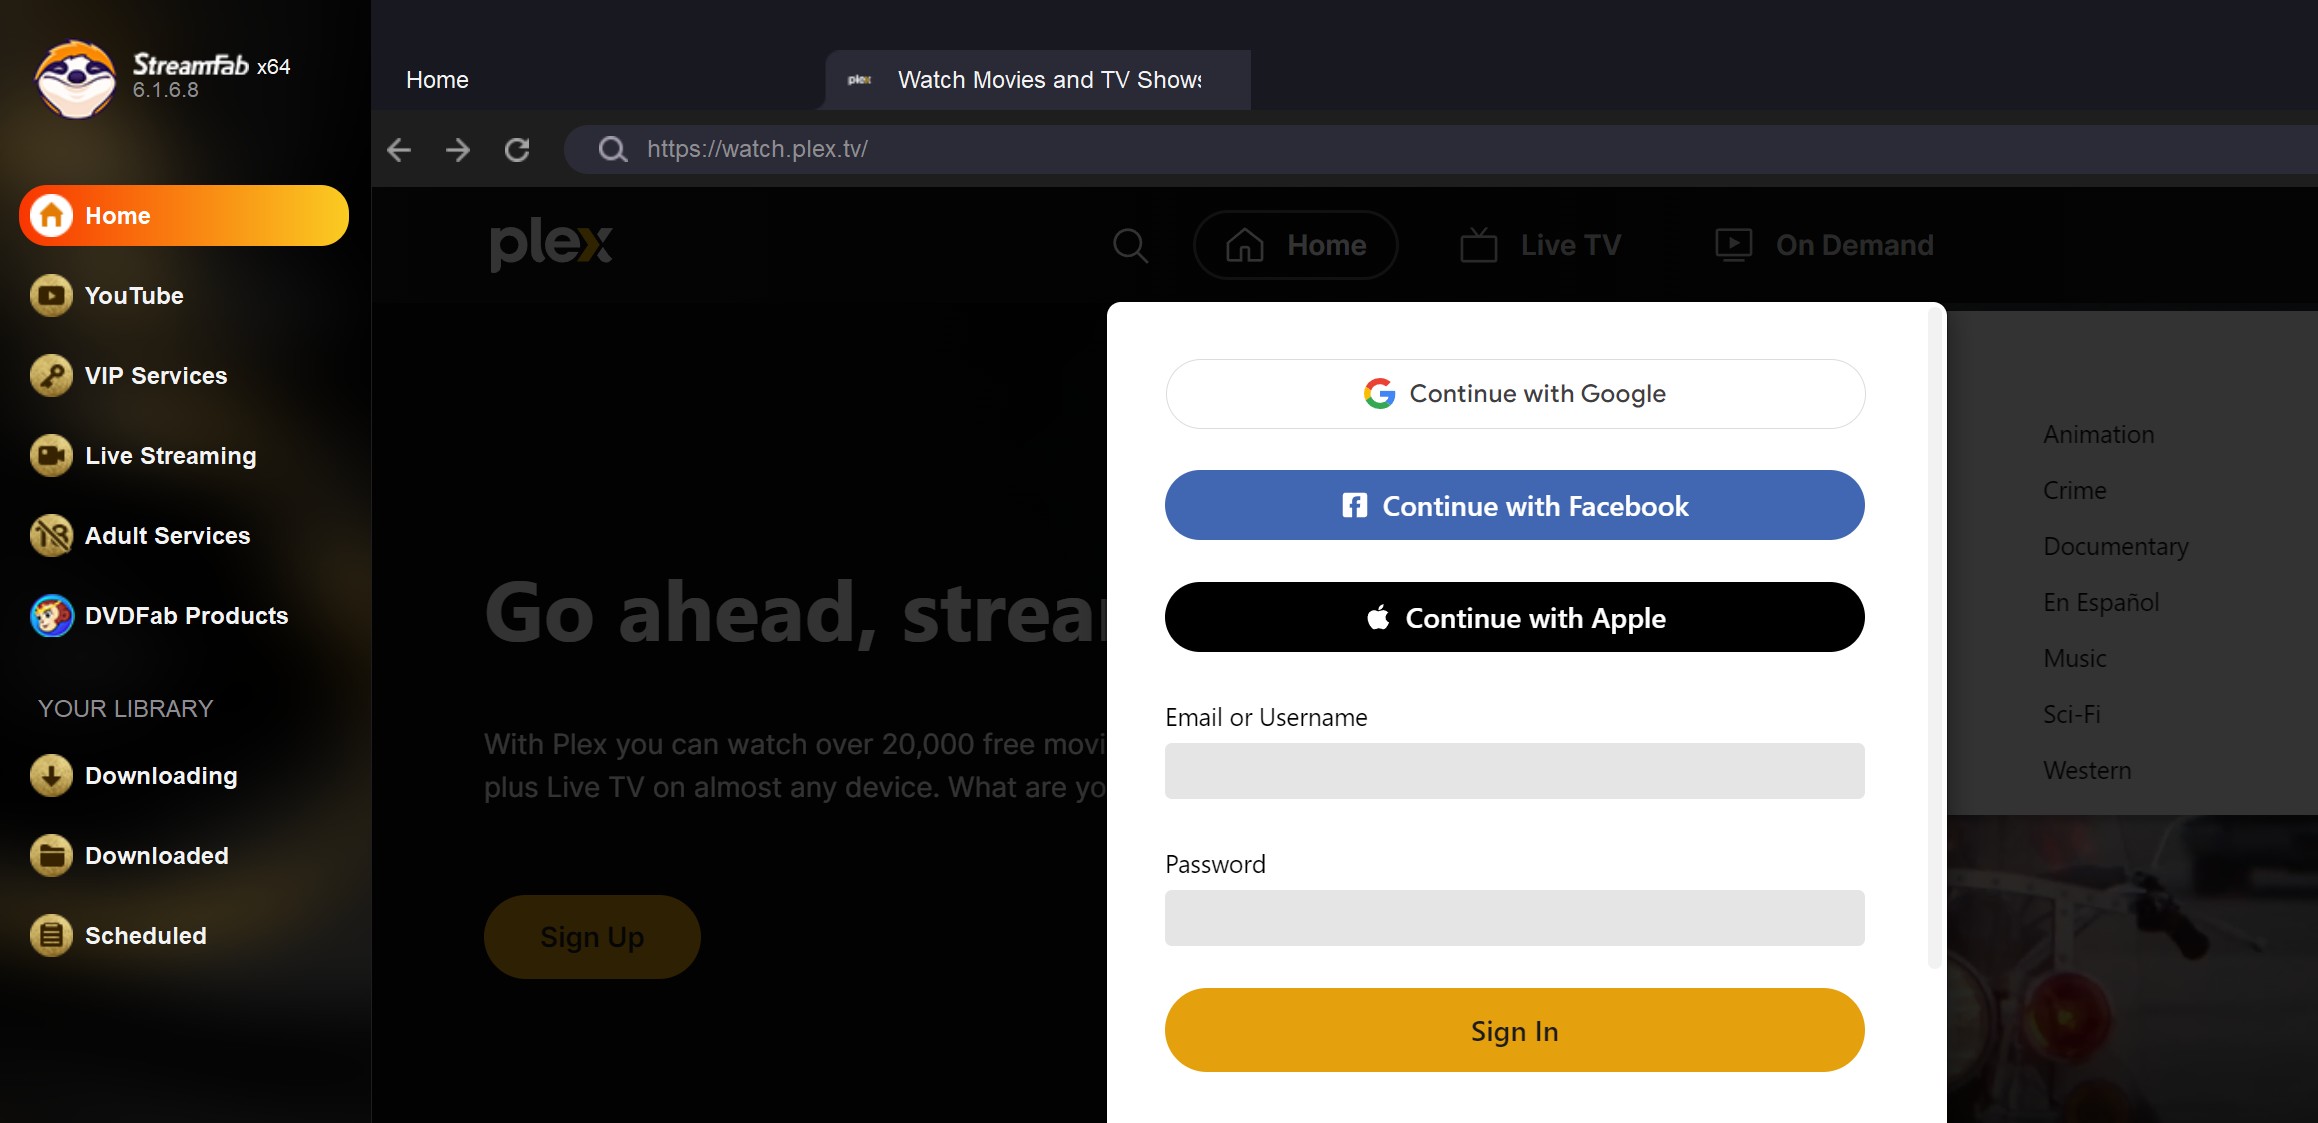Click the On Demand play-screen icon

click(1733, 245)
